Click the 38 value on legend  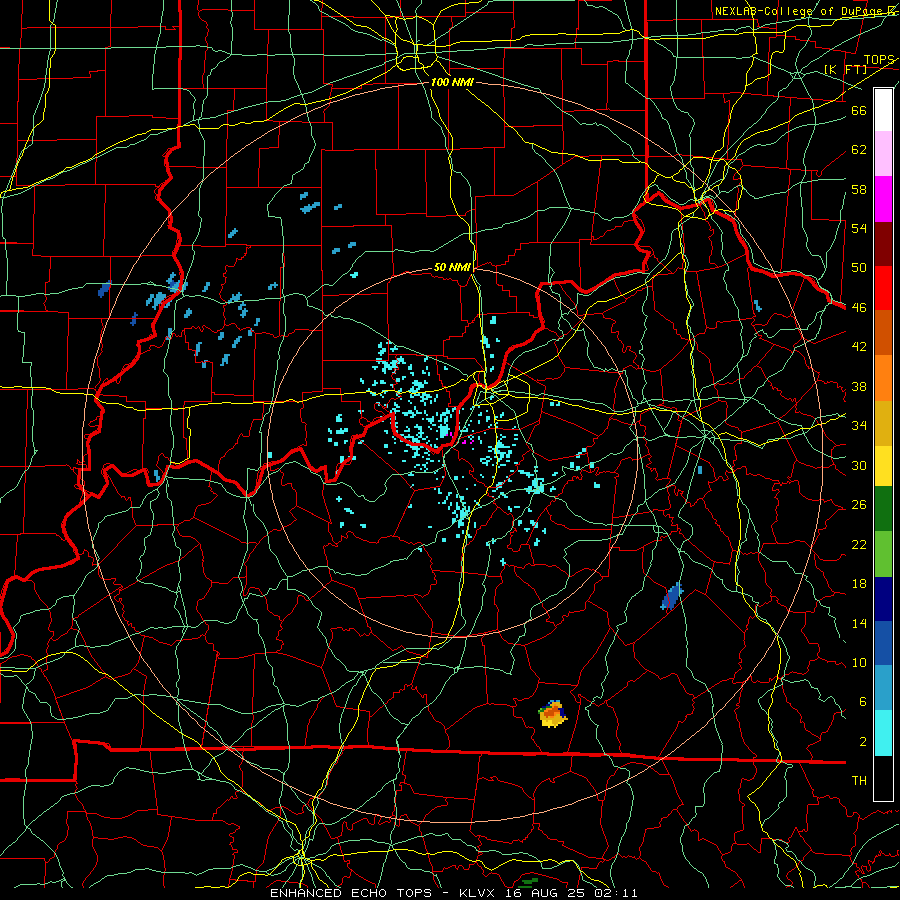point(859,386)
